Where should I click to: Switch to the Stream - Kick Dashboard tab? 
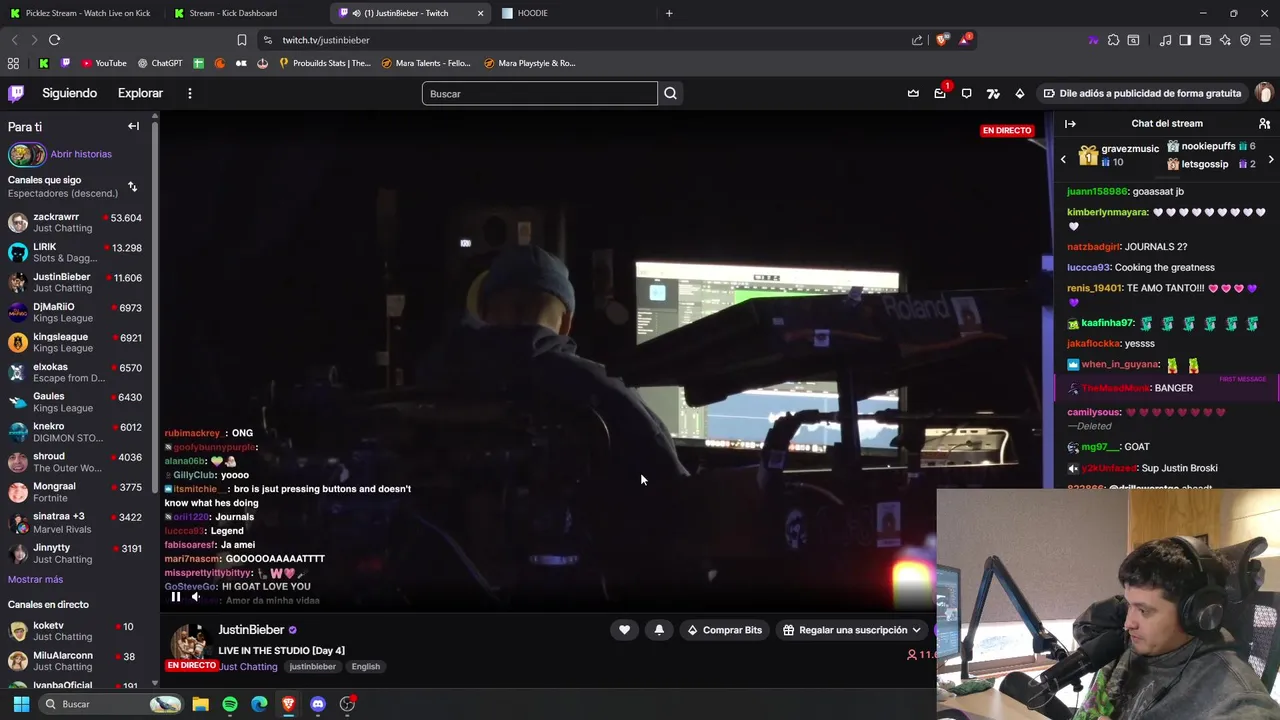tap(245, 13)
